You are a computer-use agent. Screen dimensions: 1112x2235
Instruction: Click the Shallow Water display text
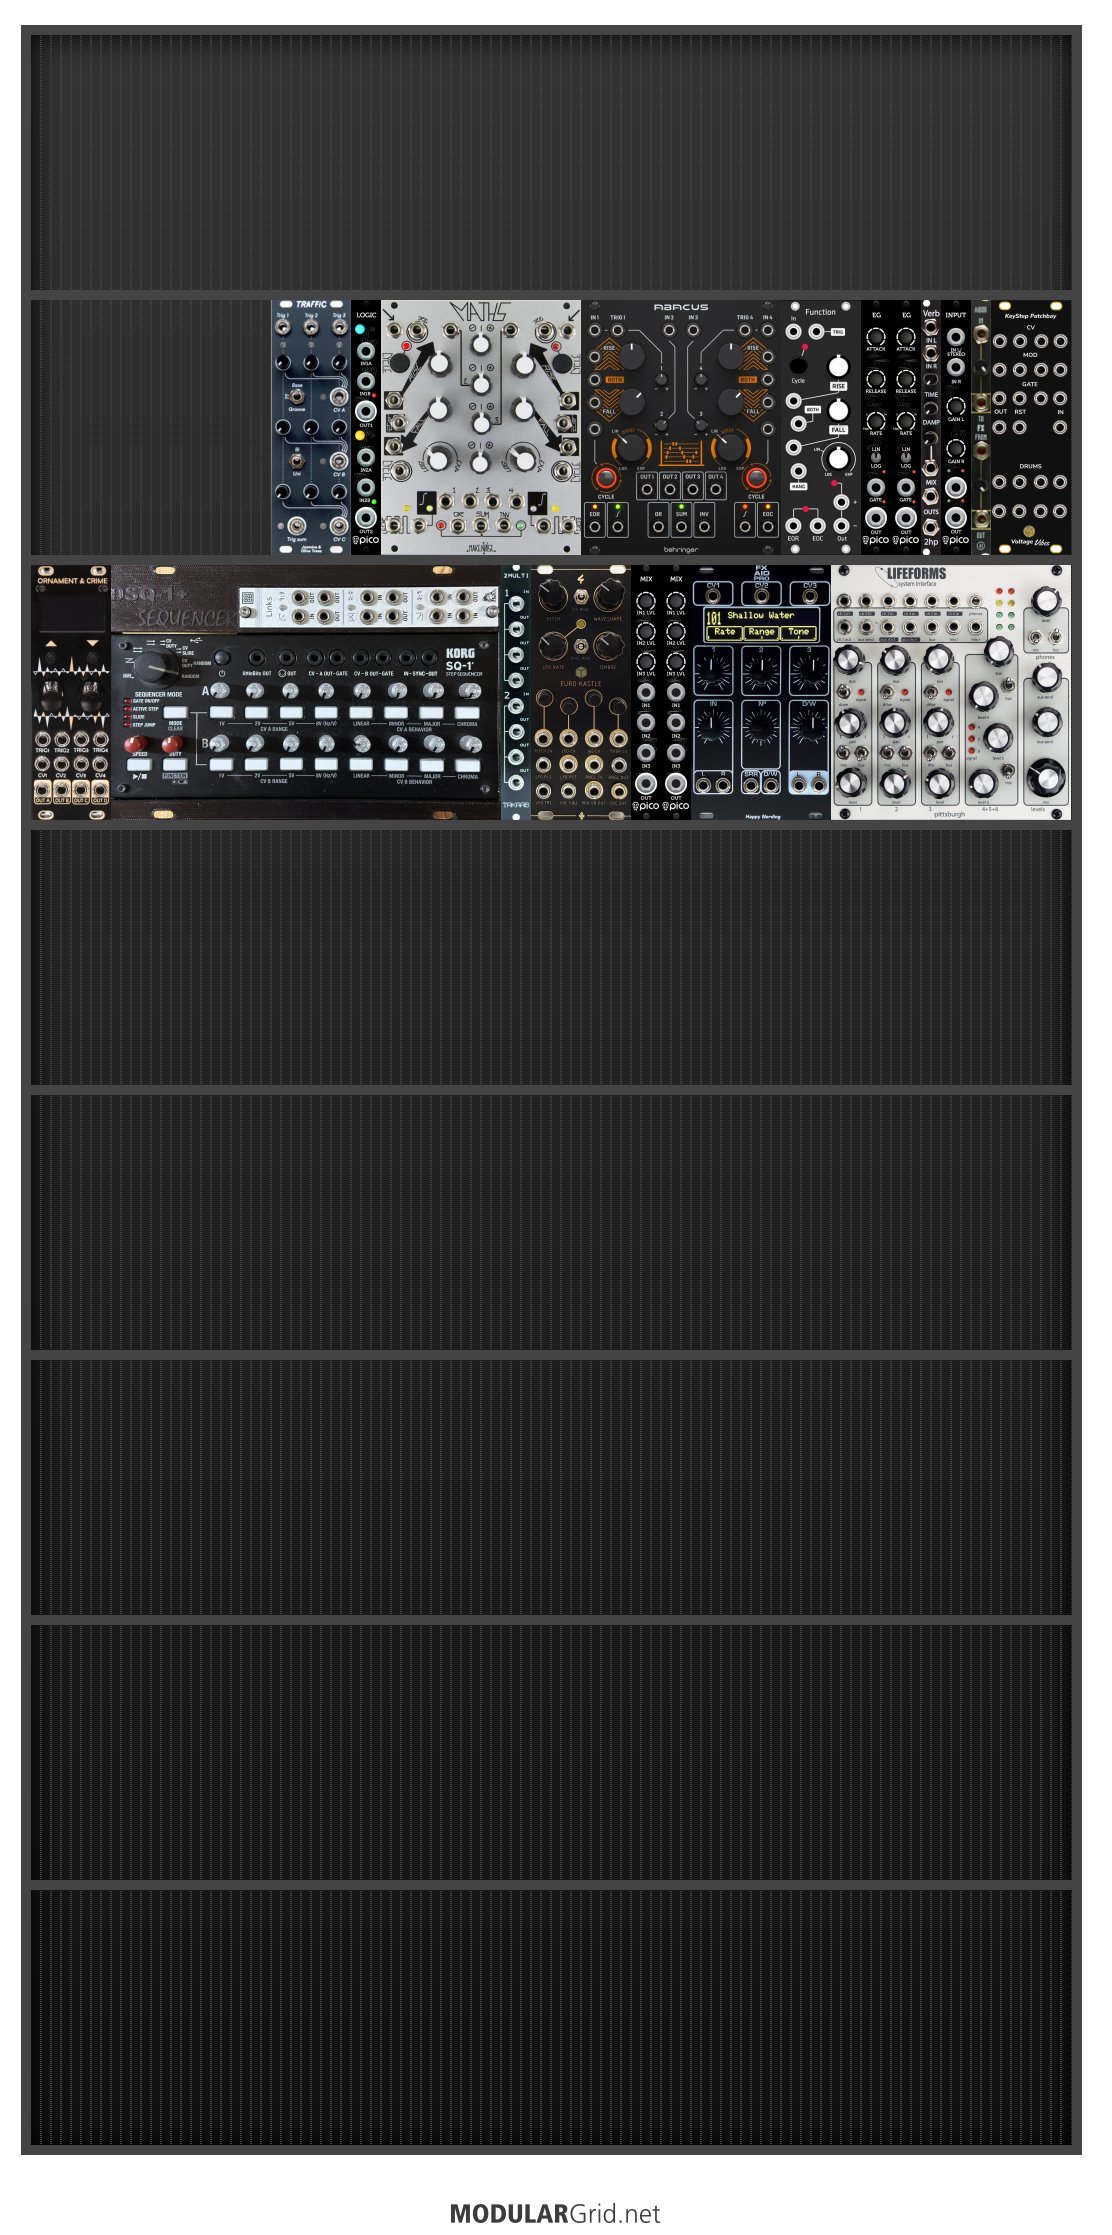pos(760,615)
